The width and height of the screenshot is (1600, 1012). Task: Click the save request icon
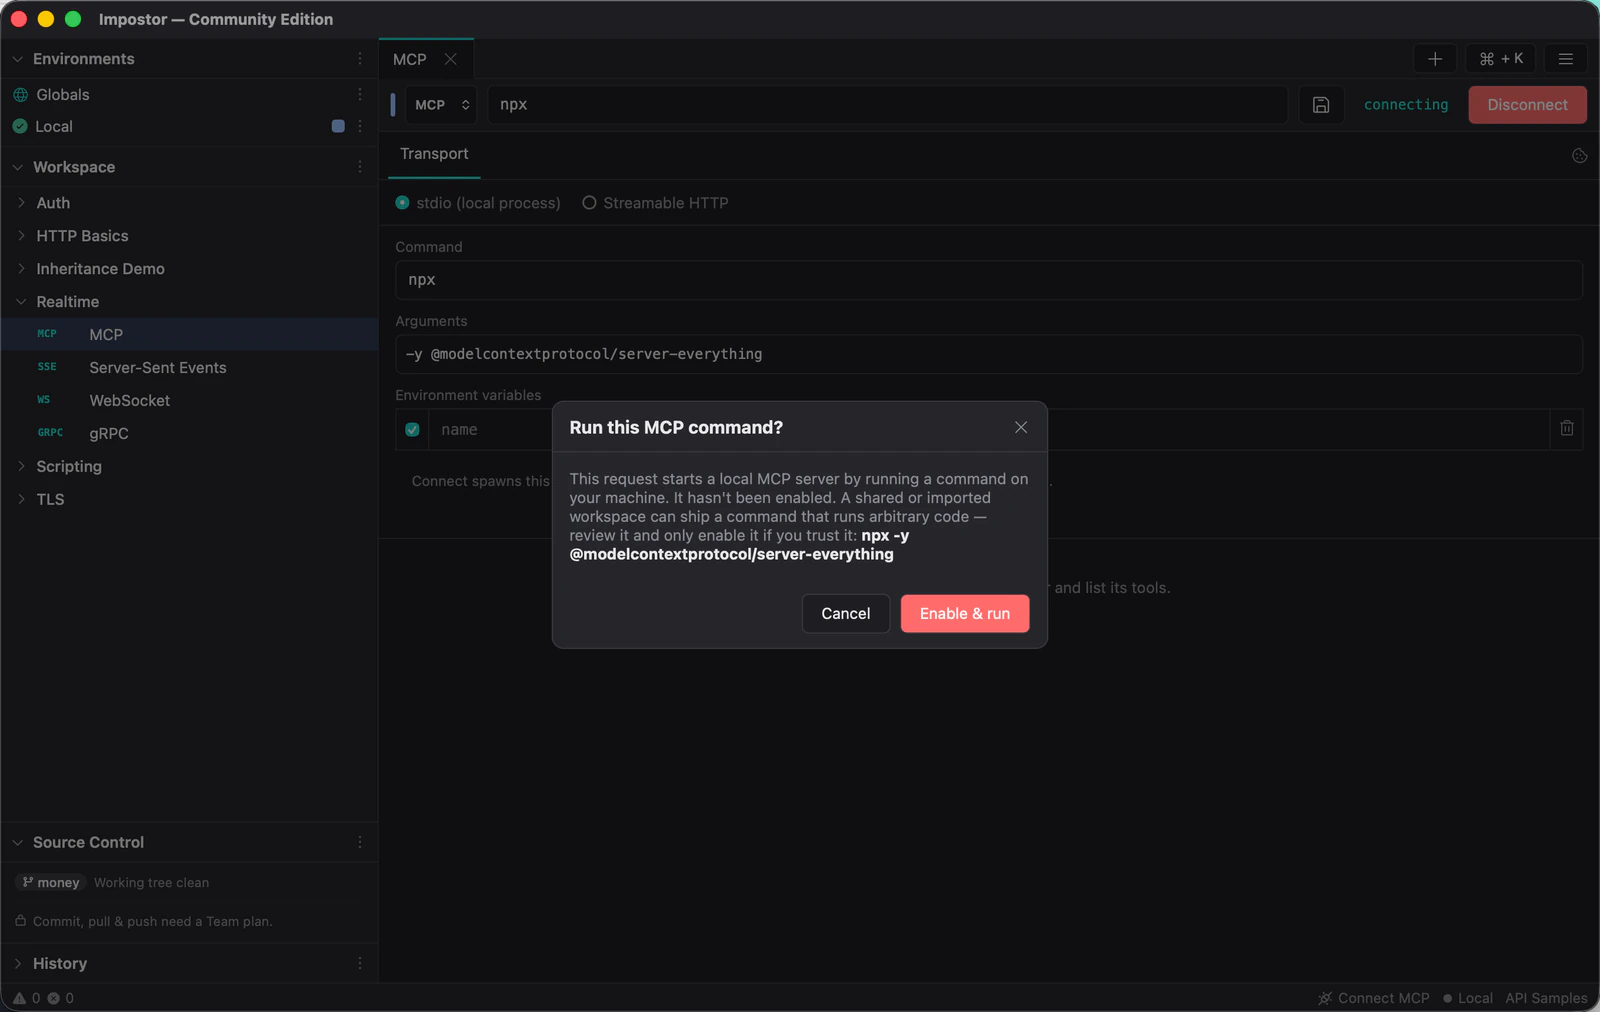click(x=1321, y=105)
